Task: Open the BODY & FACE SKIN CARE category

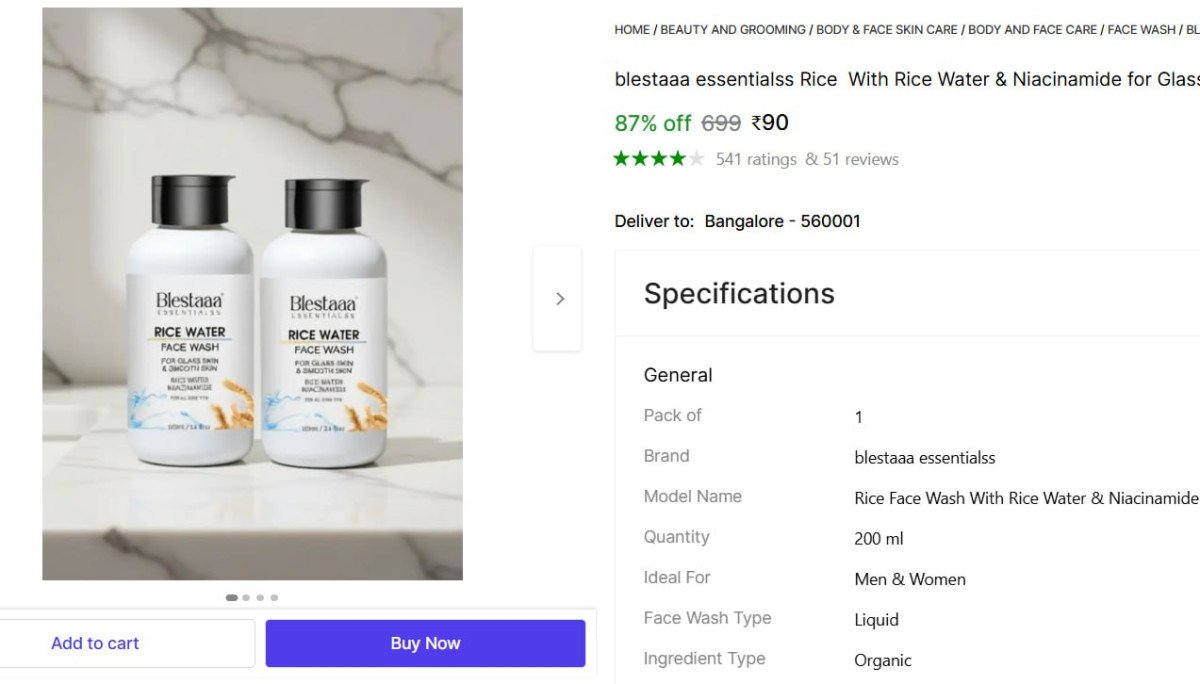Action: 886,30
